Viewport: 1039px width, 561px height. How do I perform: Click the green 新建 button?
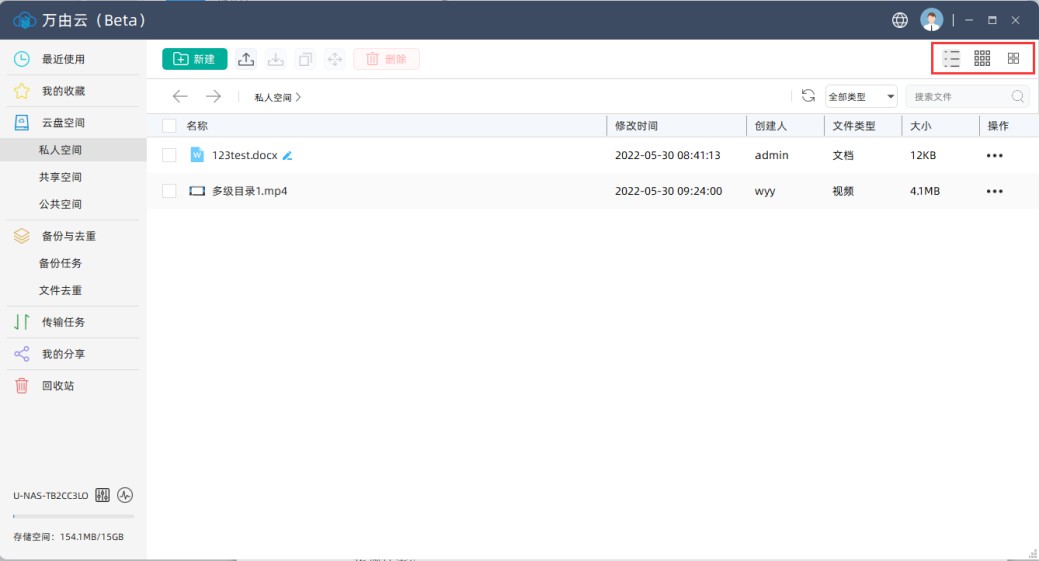(x=195, y=59)
